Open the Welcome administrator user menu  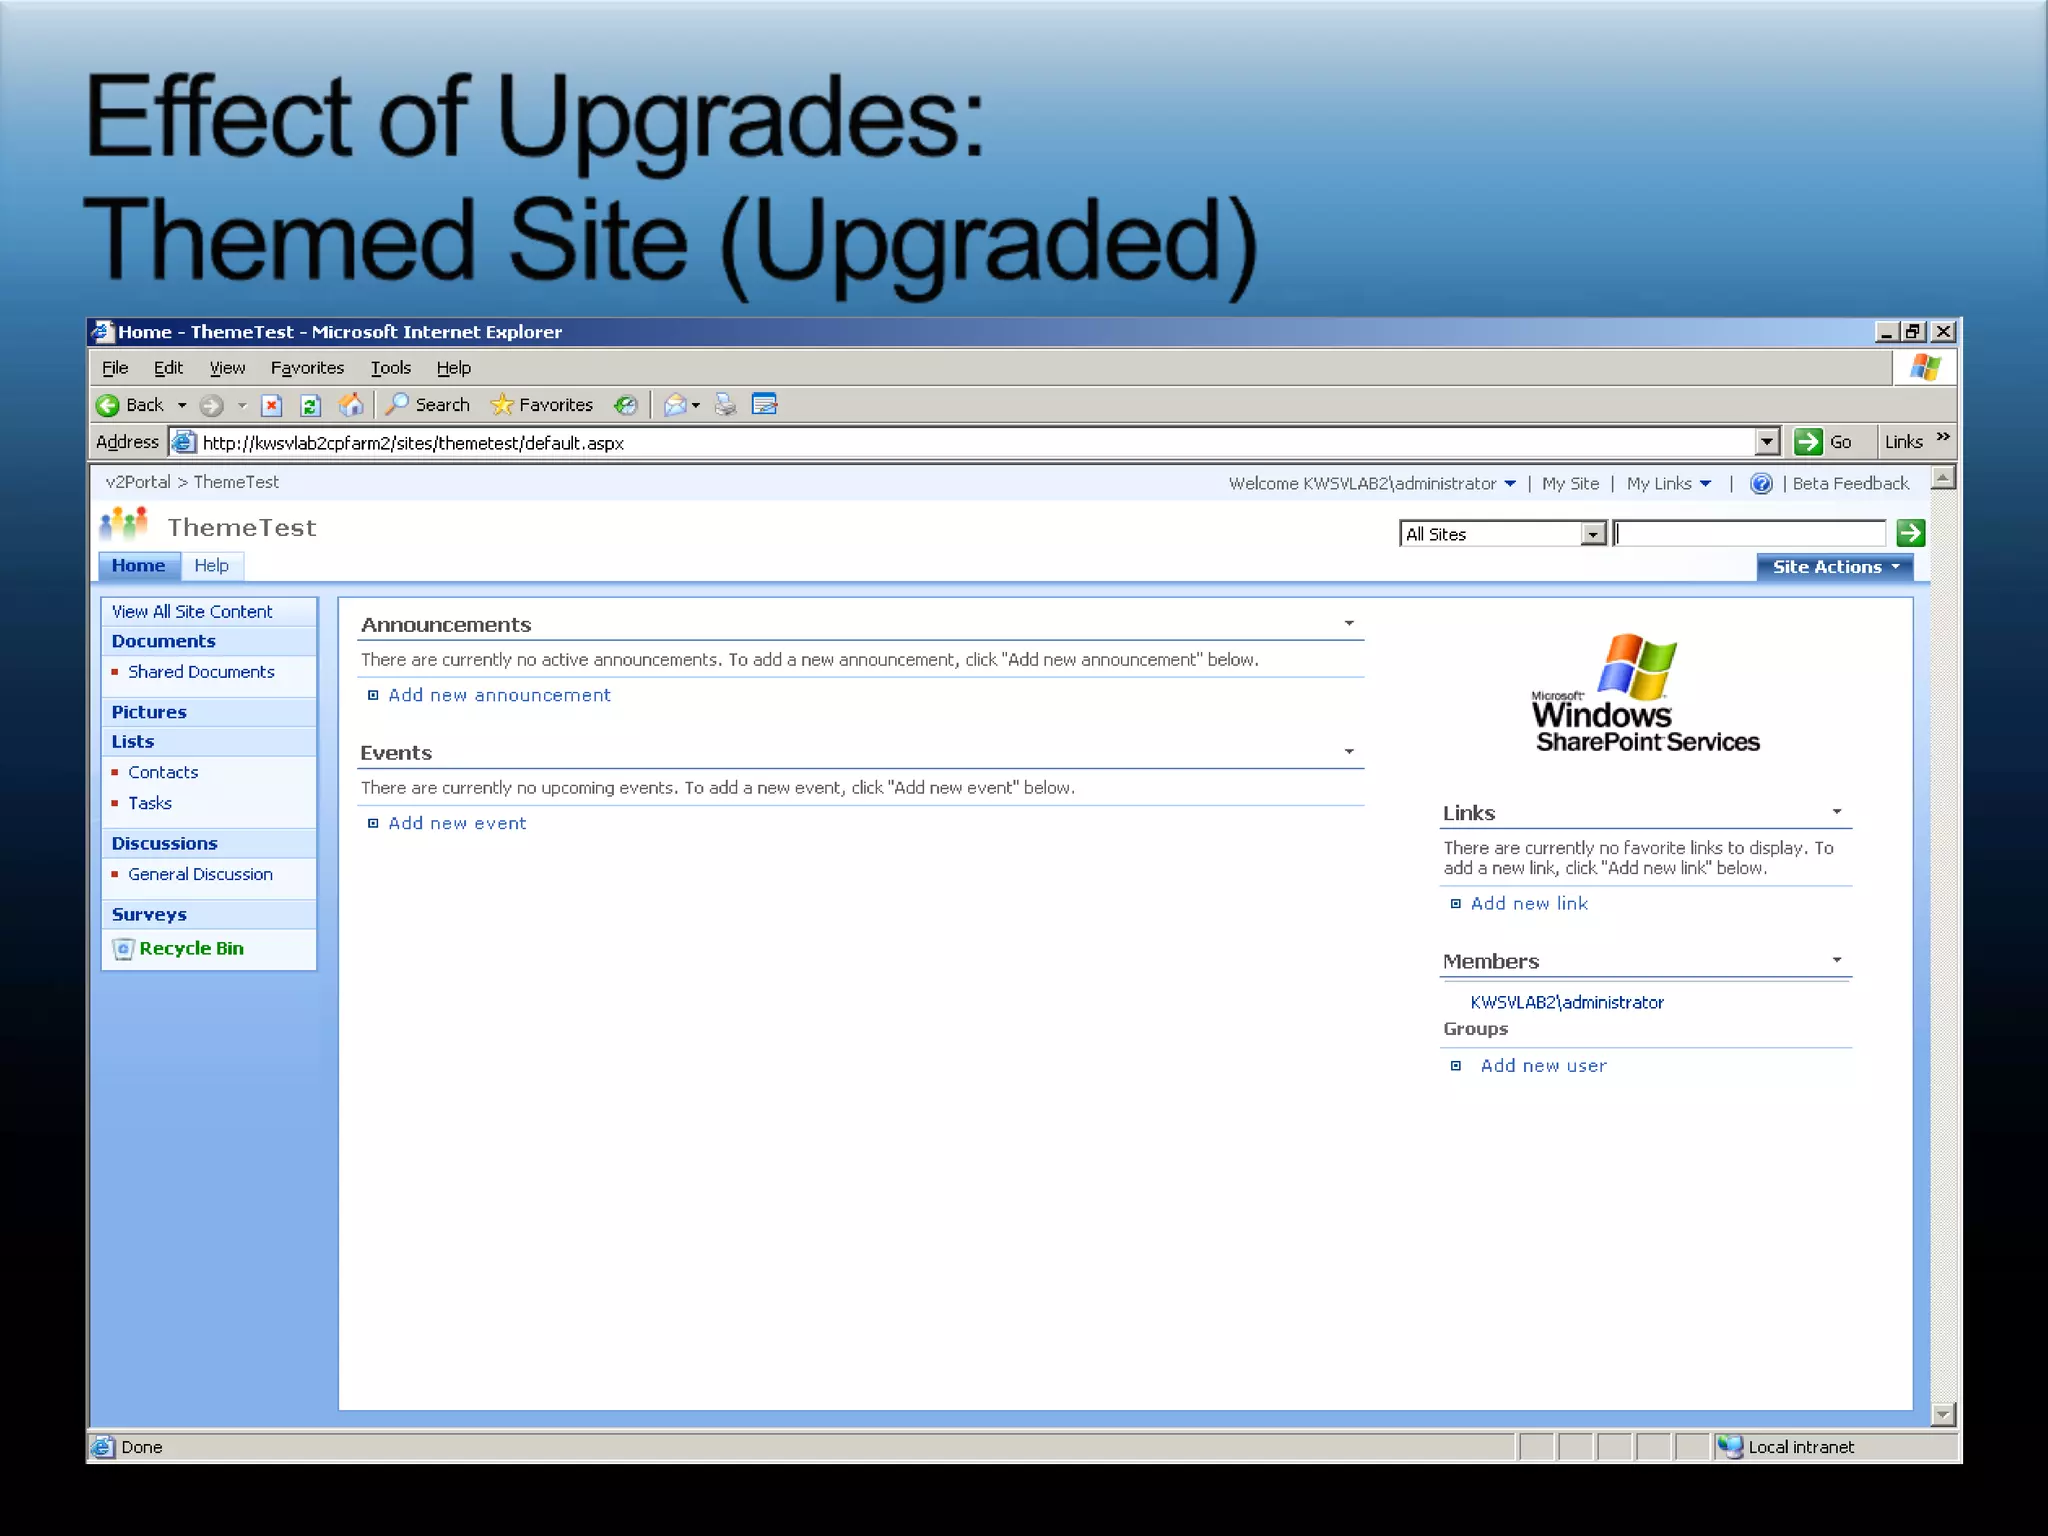1372,484
